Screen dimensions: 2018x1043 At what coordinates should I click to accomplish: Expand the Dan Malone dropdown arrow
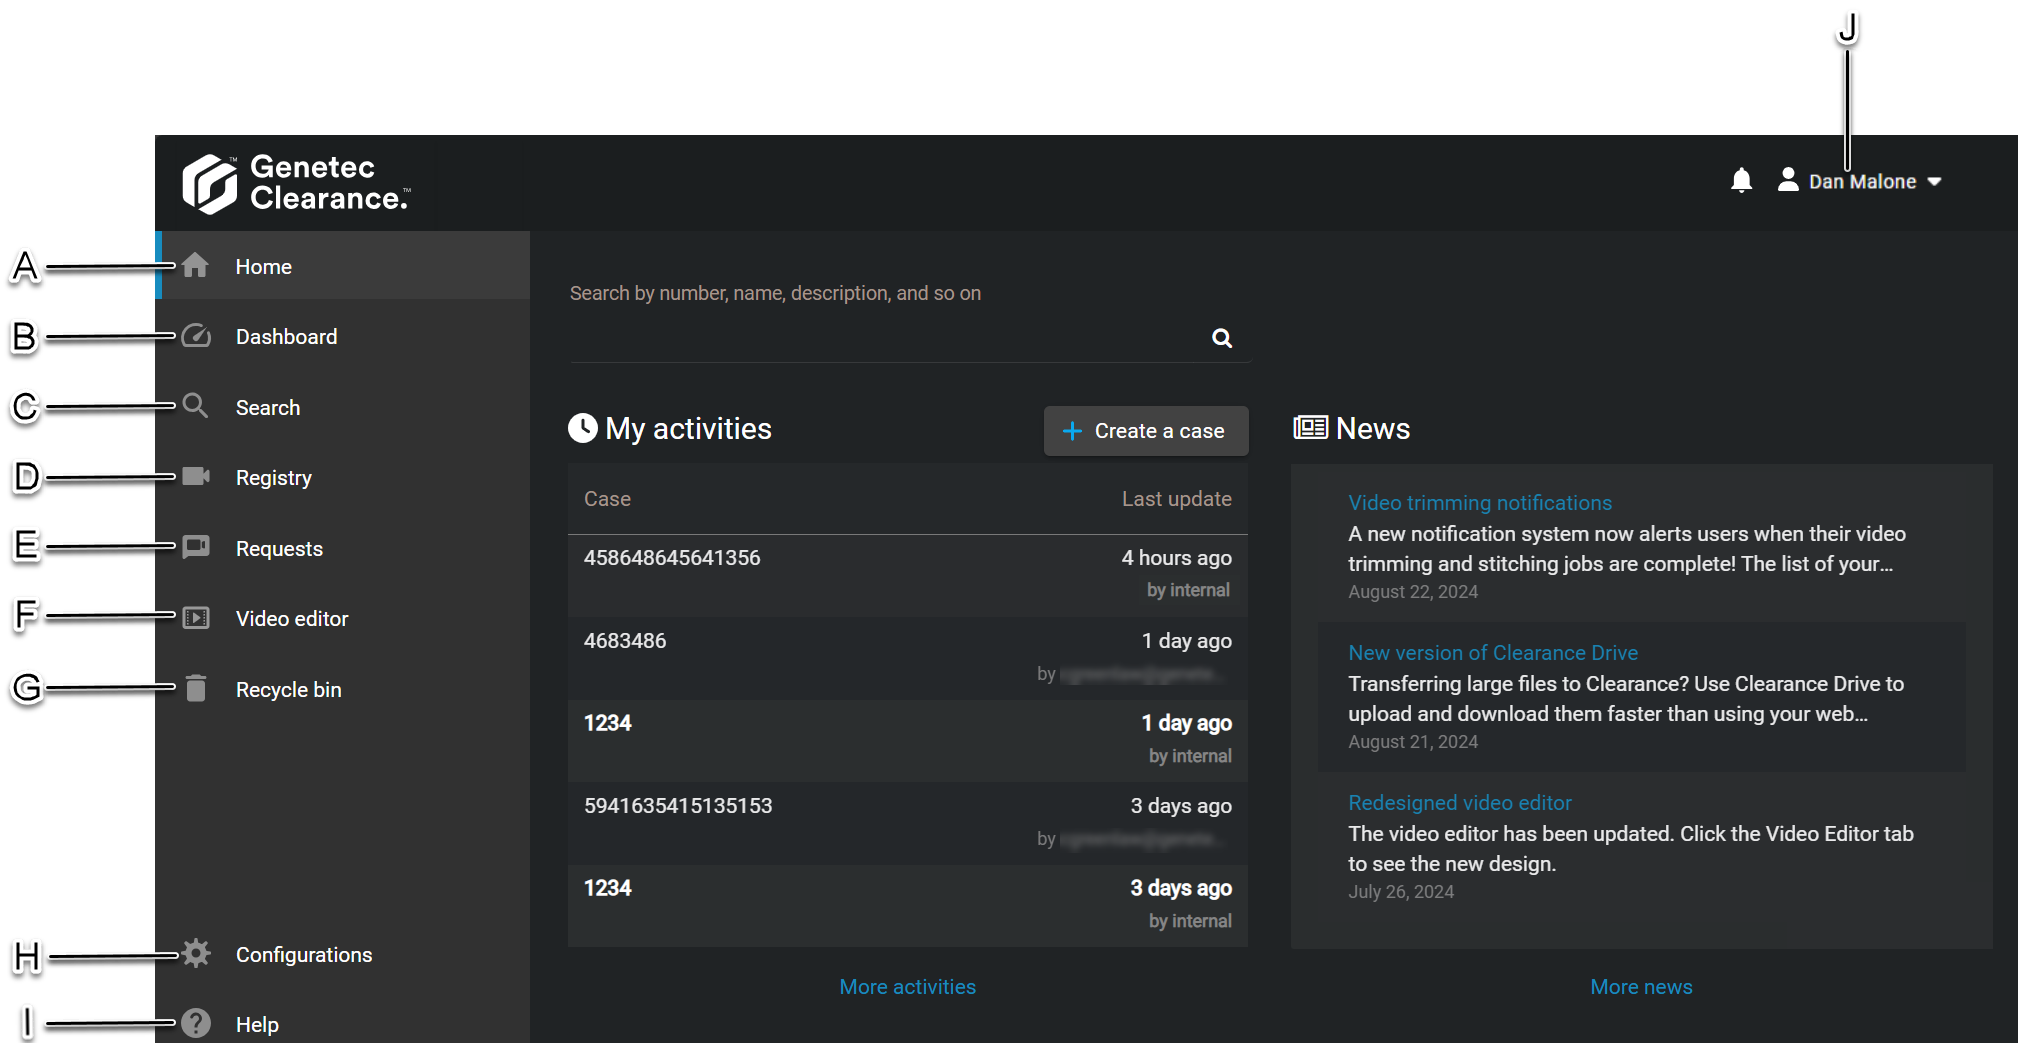click(x=1934, y=182)
